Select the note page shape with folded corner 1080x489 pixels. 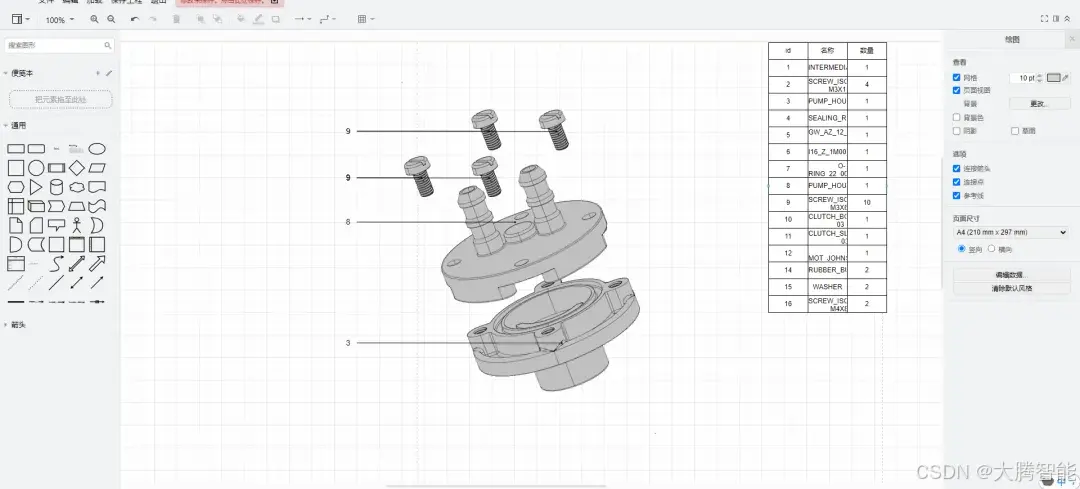coord(15,225)
